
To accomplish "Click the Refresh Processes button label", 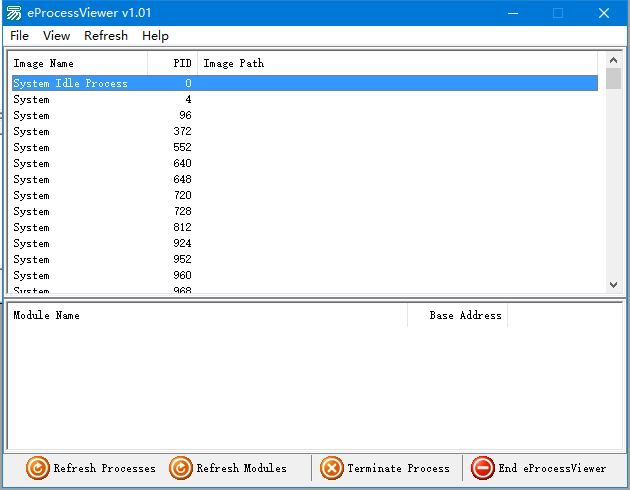I will click(104, 468).
